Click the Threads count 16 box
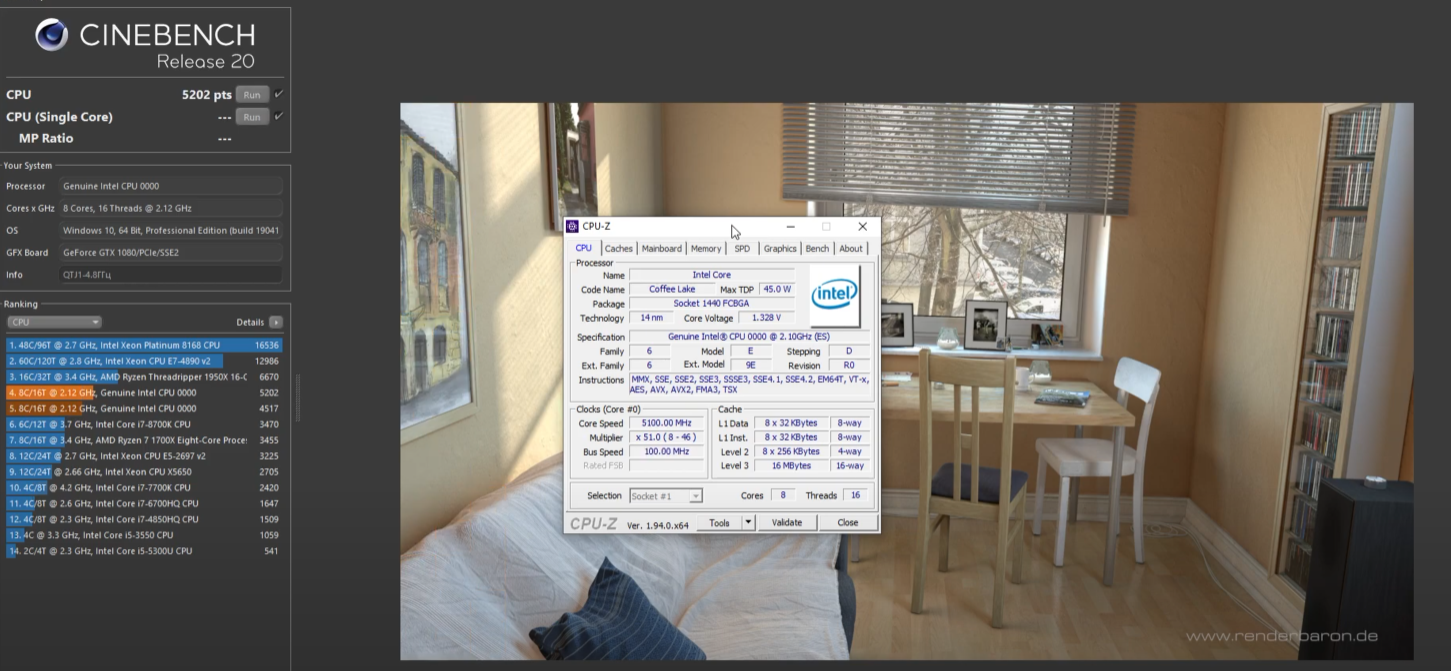Screen dimensions: 1451x671 [x=855, y=495]
